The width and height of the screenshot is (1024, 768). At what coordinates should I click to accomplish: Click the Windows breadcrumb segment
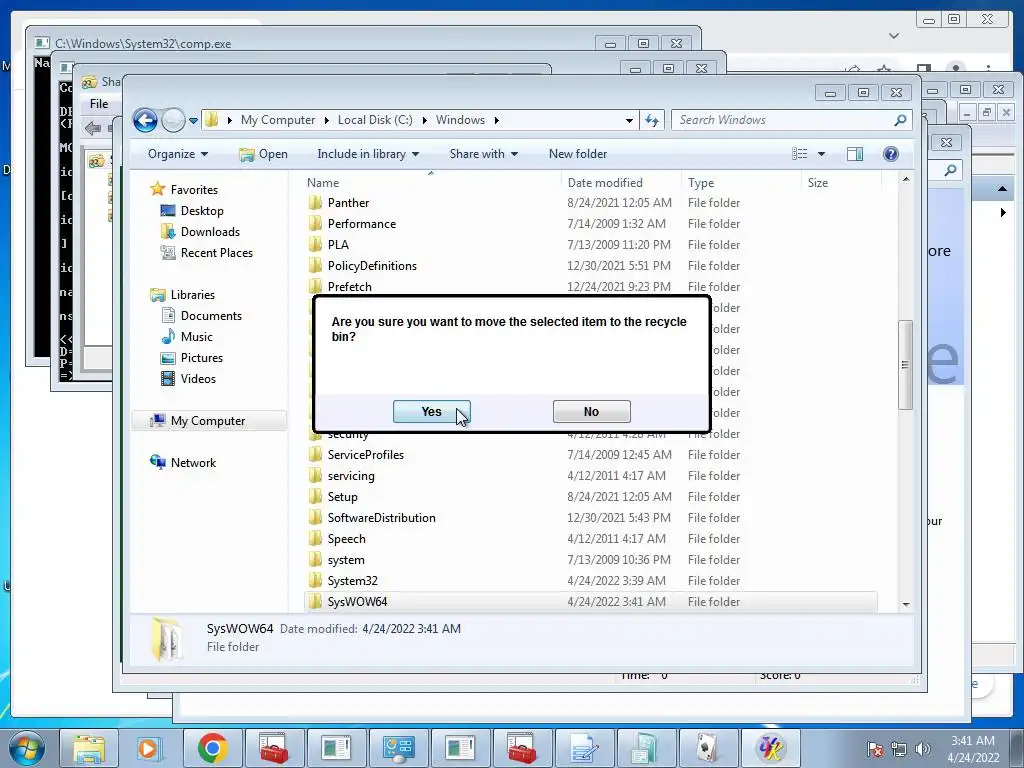coord(460,120)
